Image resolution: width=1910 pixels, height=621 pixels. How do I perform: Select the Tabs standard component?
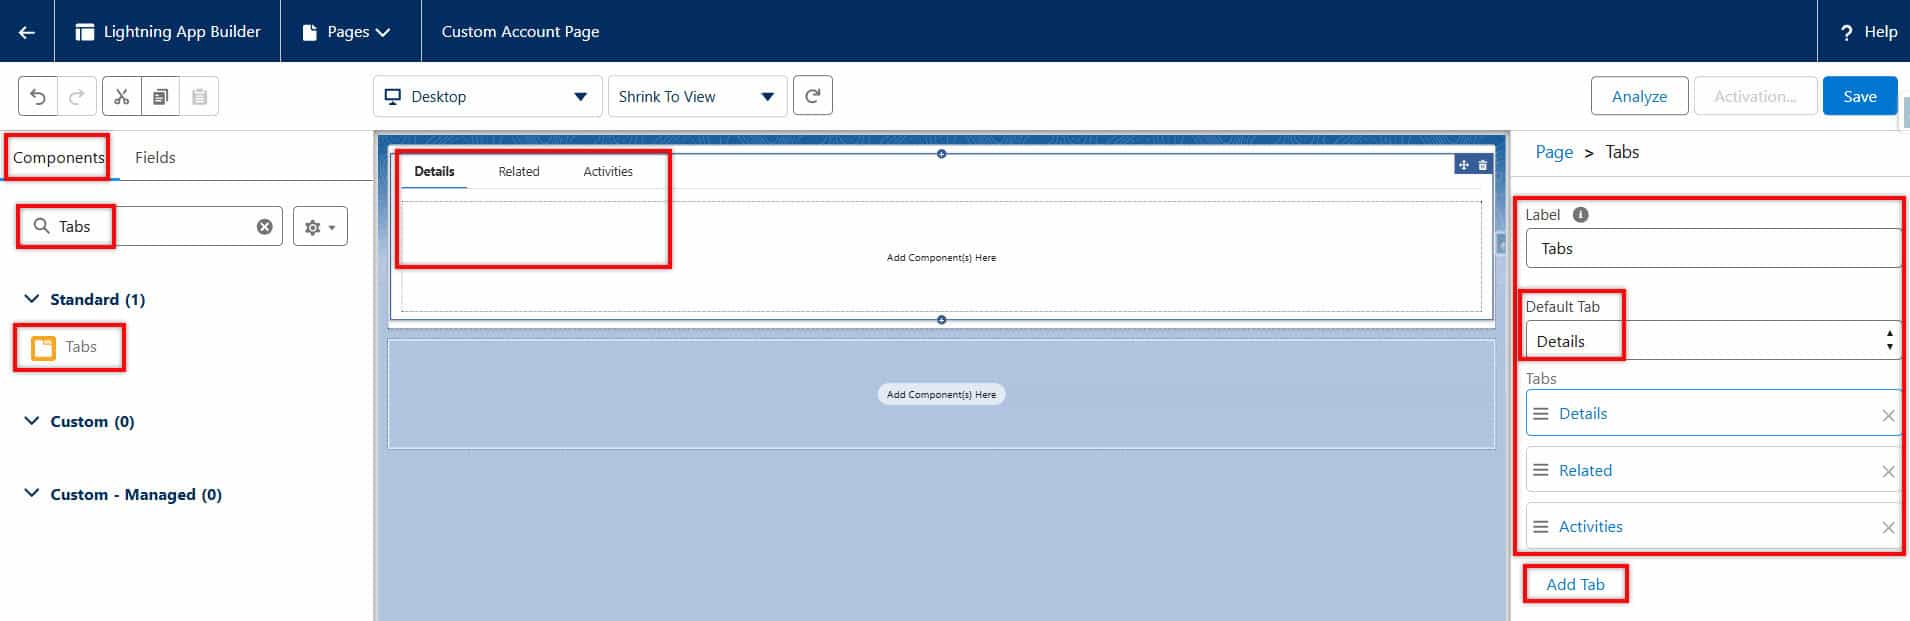[65, 347]
